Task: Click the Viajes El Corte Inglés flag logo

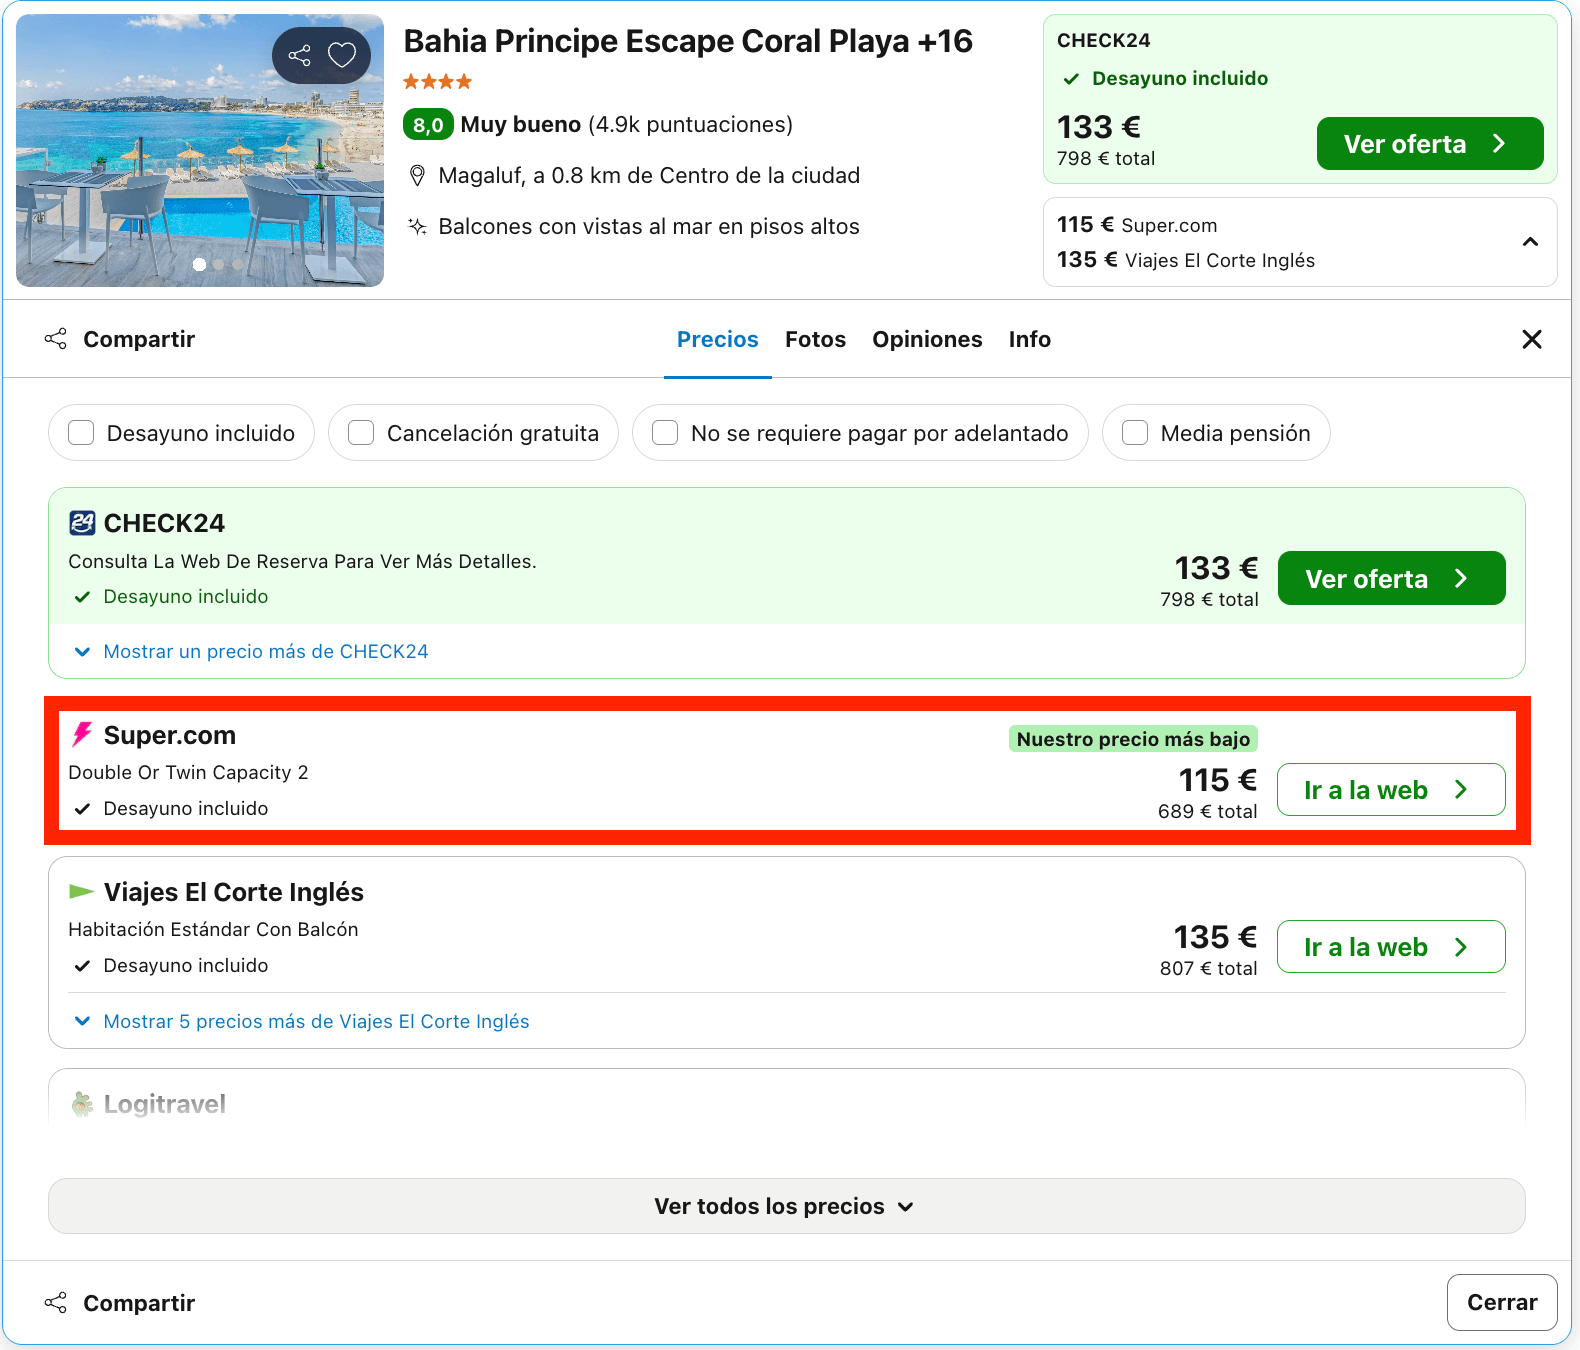Action: pos(82,891)
